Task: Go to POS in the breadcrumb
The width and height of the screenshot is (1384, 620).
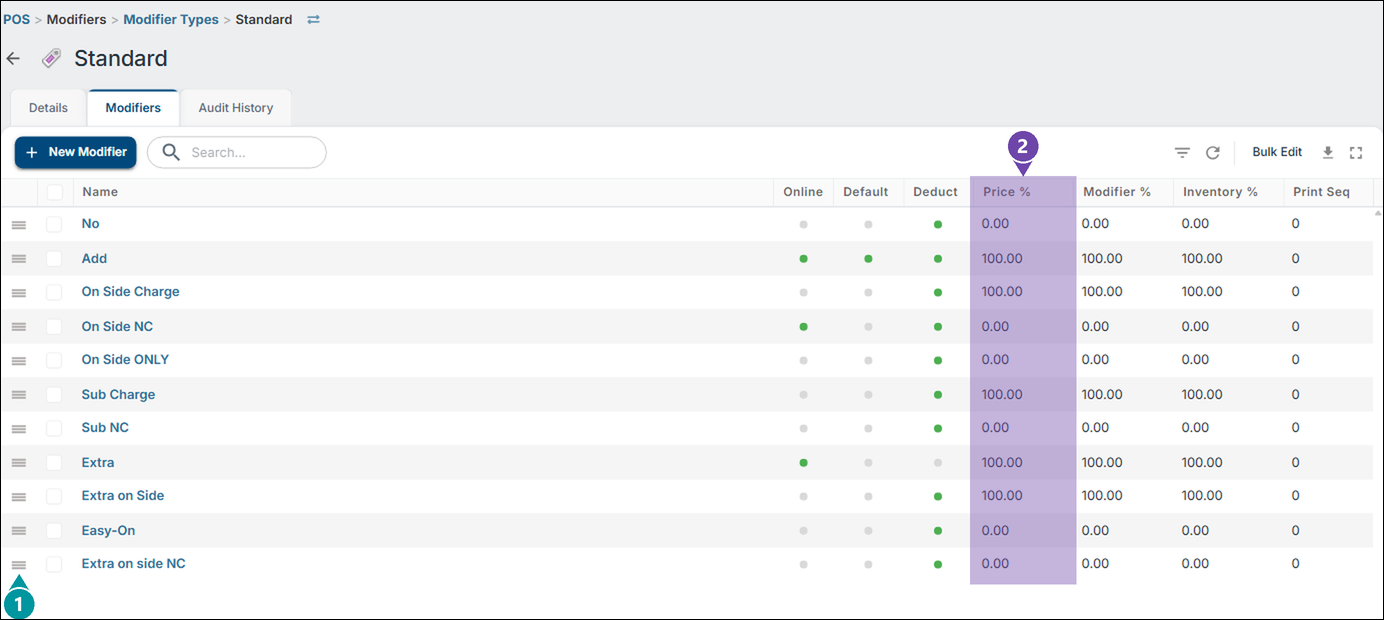Action: tap(17, 19)
